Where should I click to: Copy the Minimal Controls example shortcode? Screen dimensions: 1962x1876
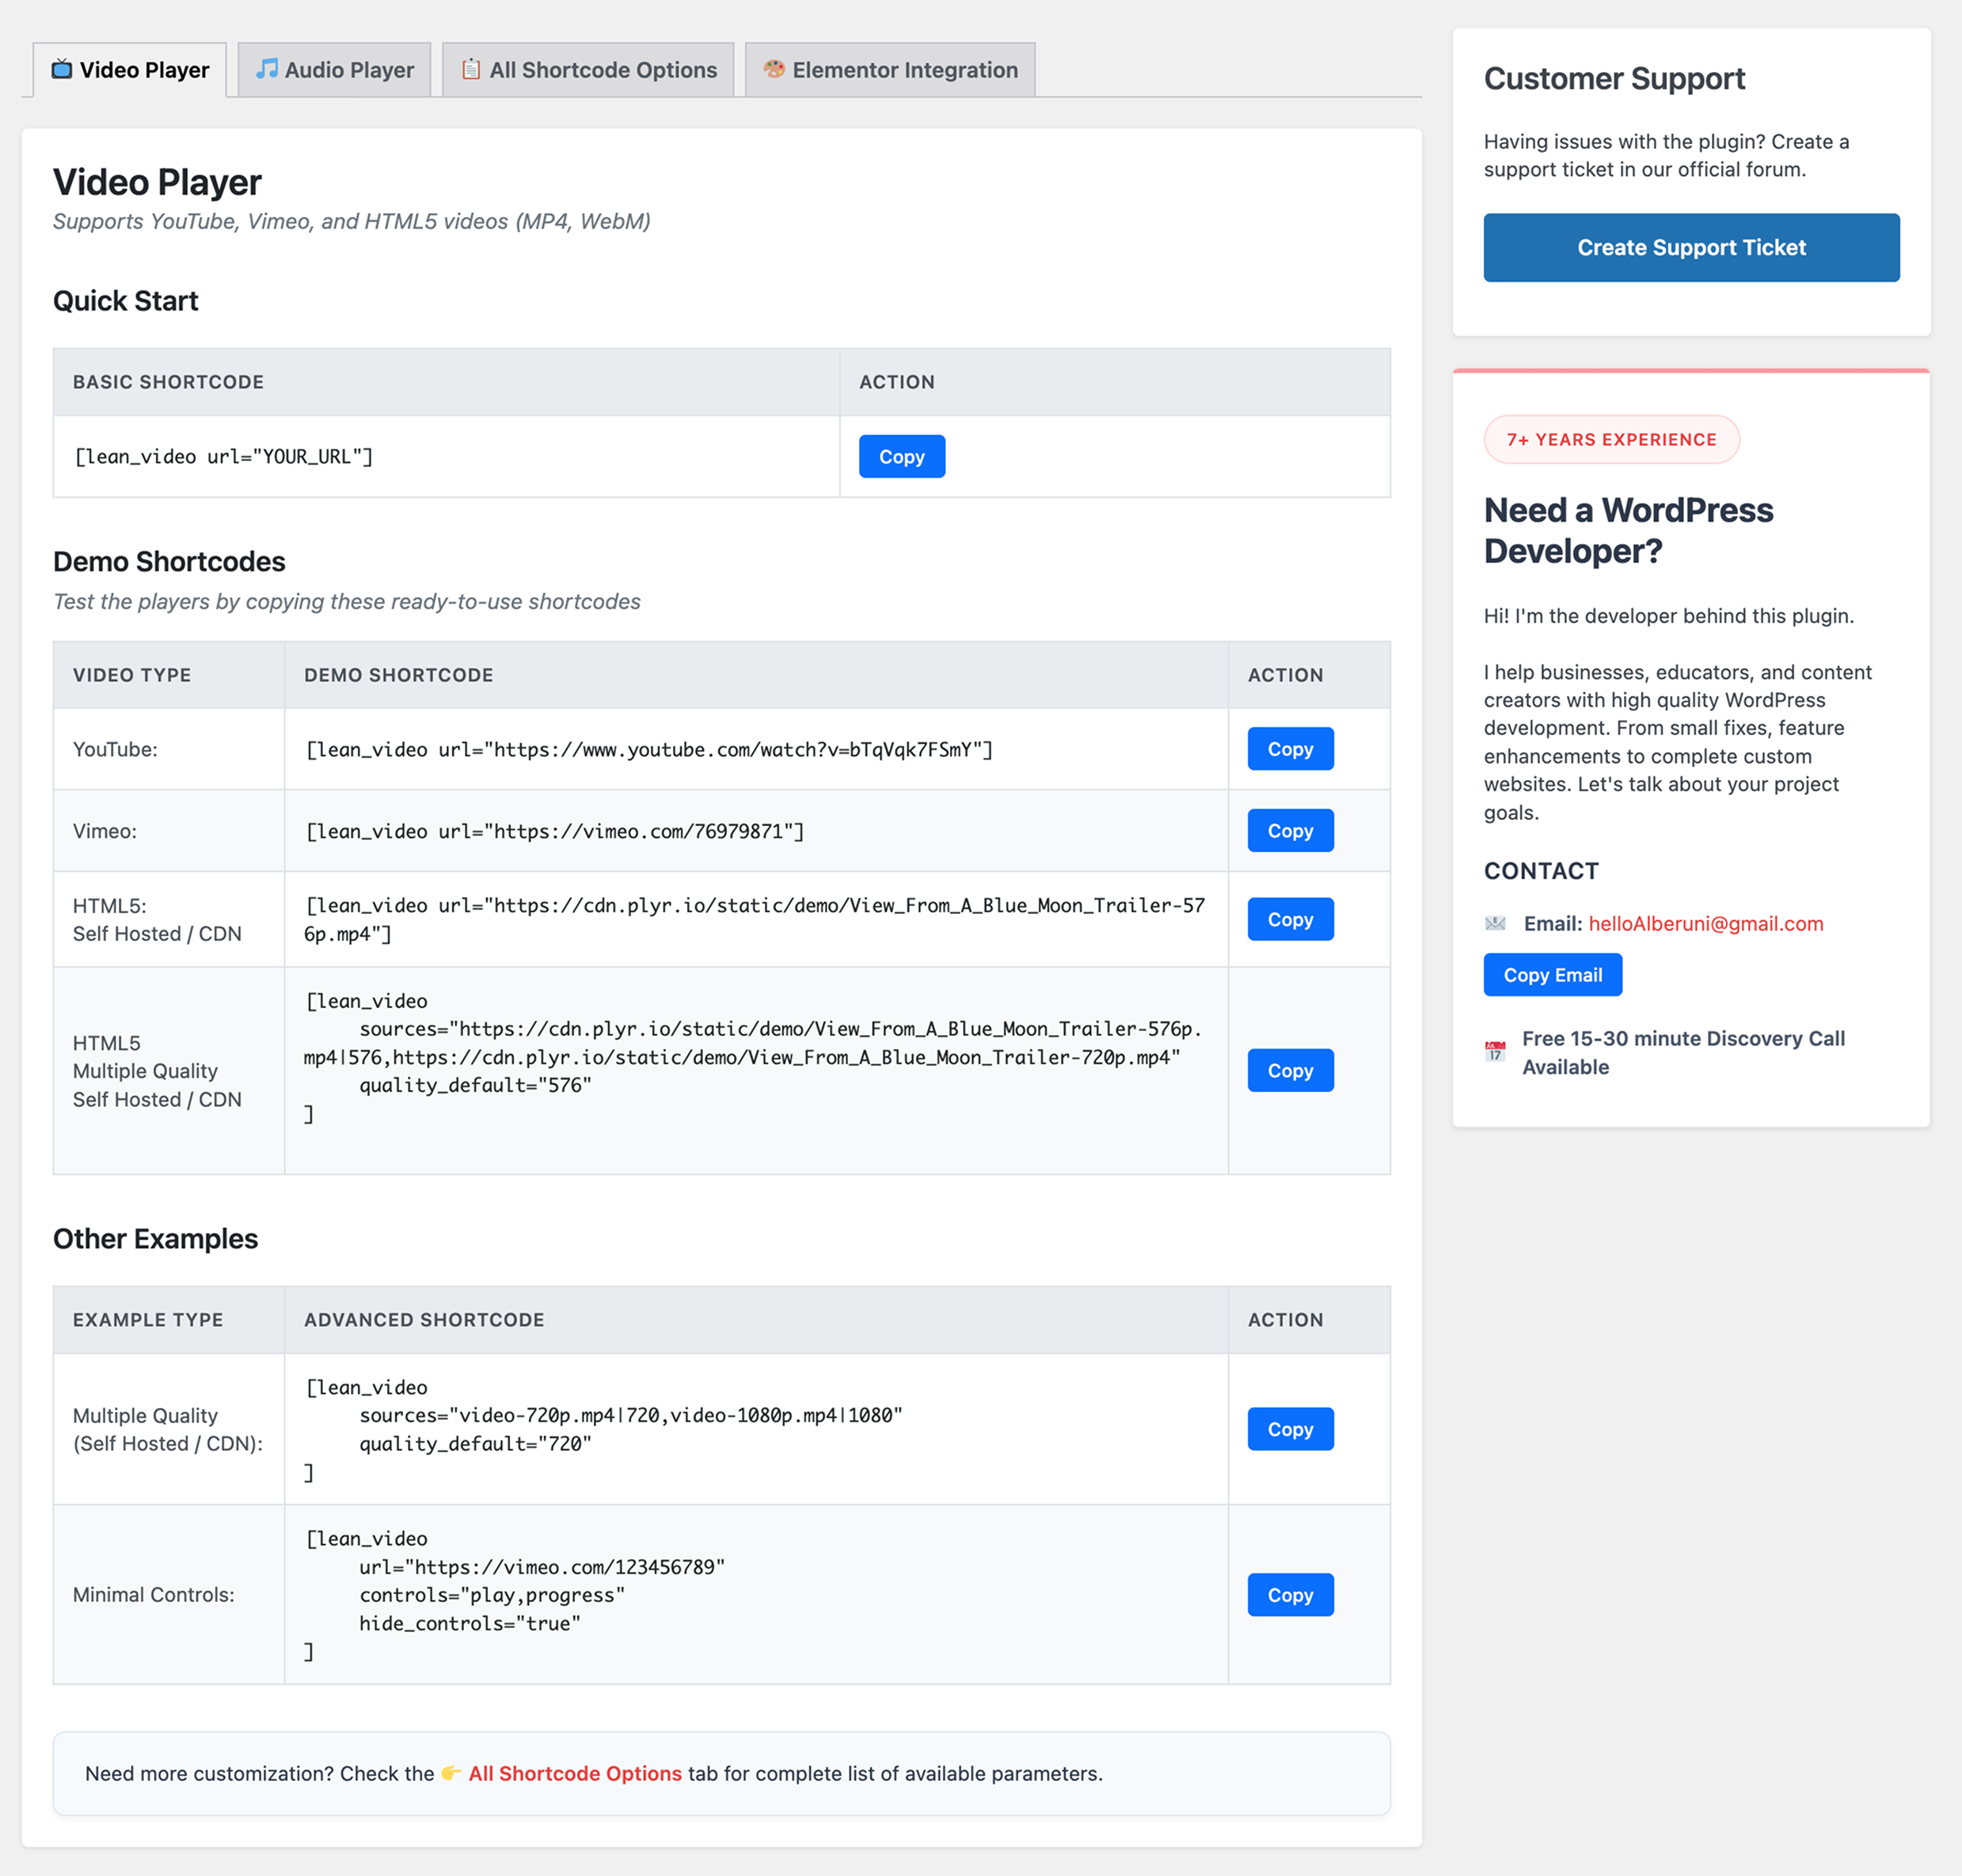point(1289,1595)
